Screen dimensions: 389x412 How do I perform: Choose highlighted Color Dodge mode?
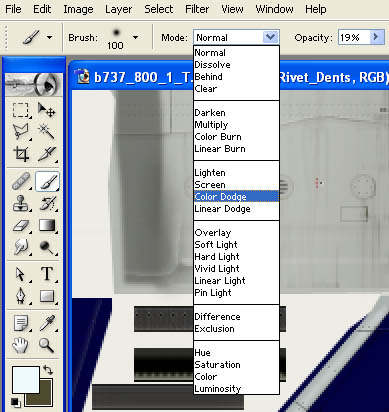coord(236,197)
